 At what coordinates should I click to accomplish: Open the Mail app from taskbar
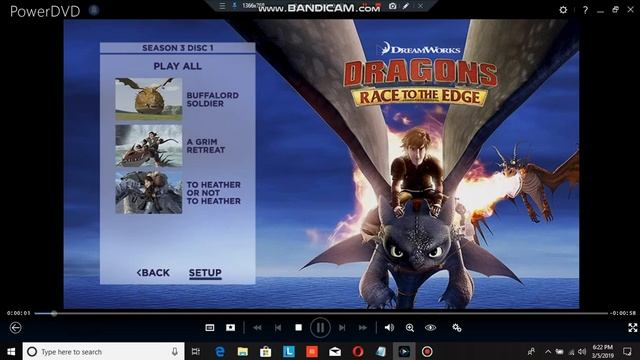[x=335, y=351]
